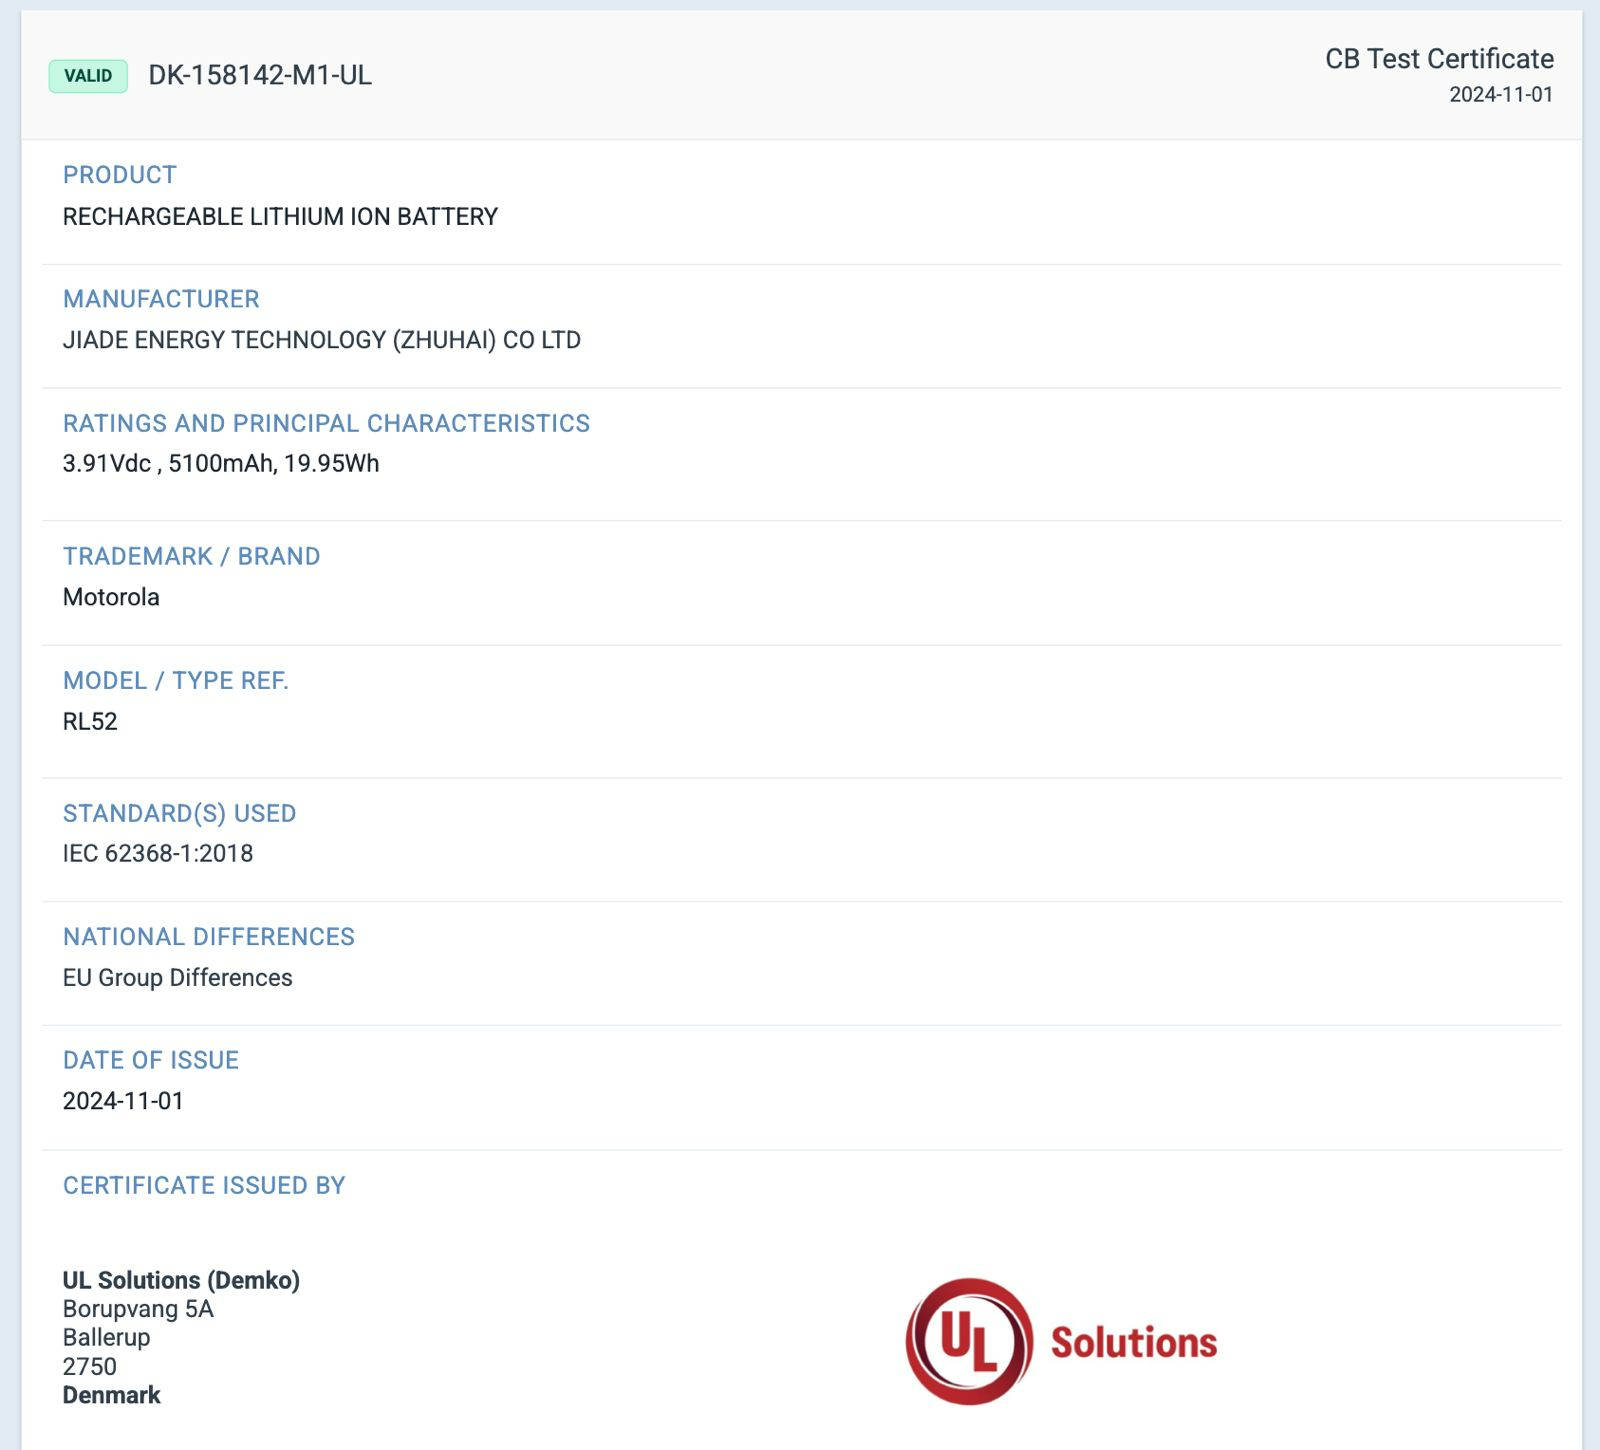Click the circular UL logo emblem

coord(968,1341)
